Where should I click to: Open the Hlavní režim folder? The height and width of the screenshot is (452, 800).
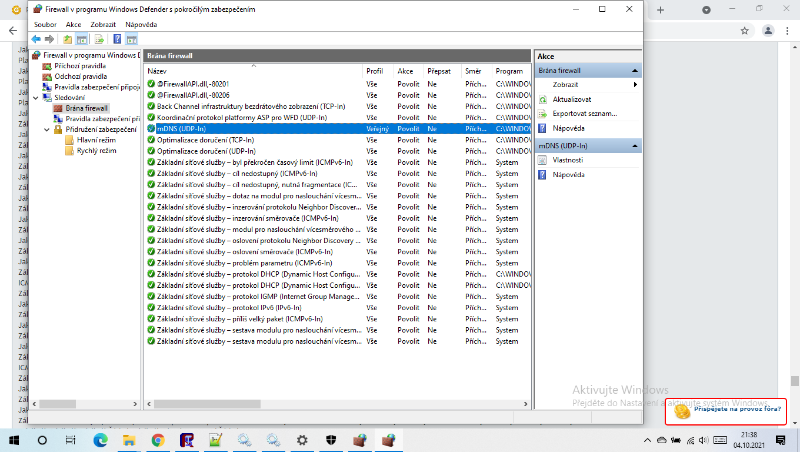coord(96,140)
